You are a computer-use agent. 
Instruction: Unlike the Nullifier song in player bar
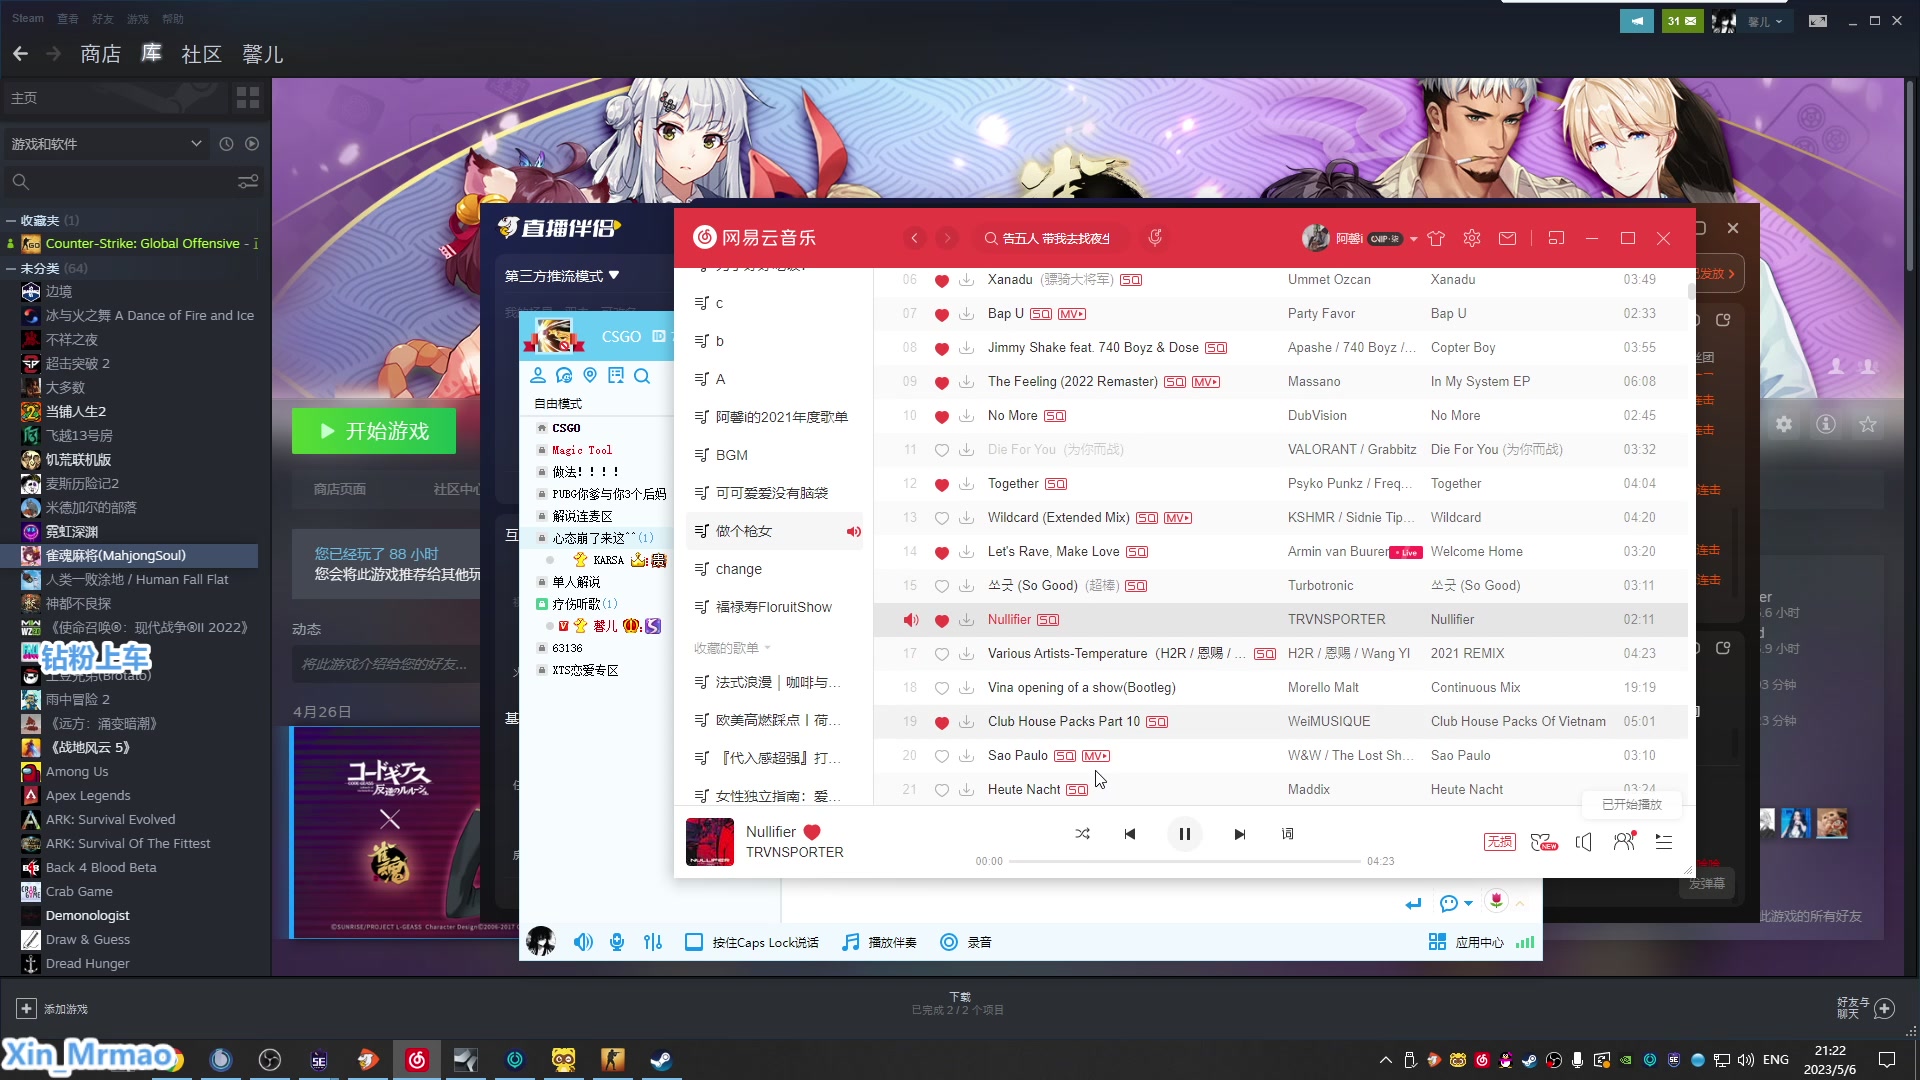812,832
